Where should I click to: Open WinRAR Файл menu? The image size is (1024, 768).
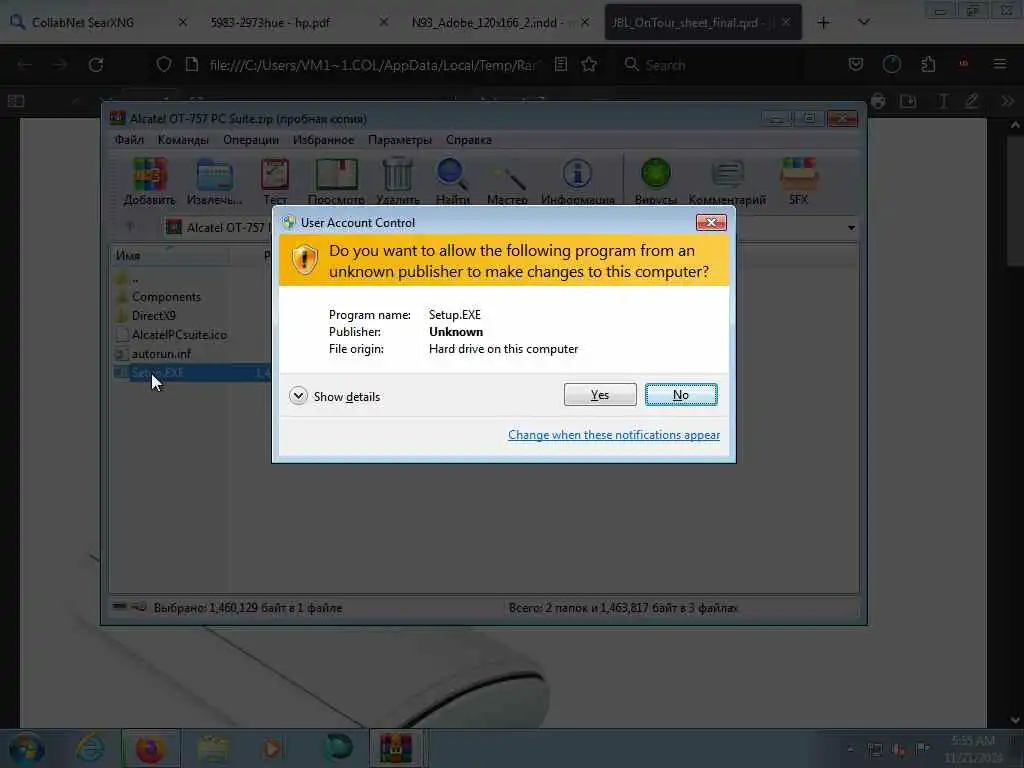pos(129,140)
